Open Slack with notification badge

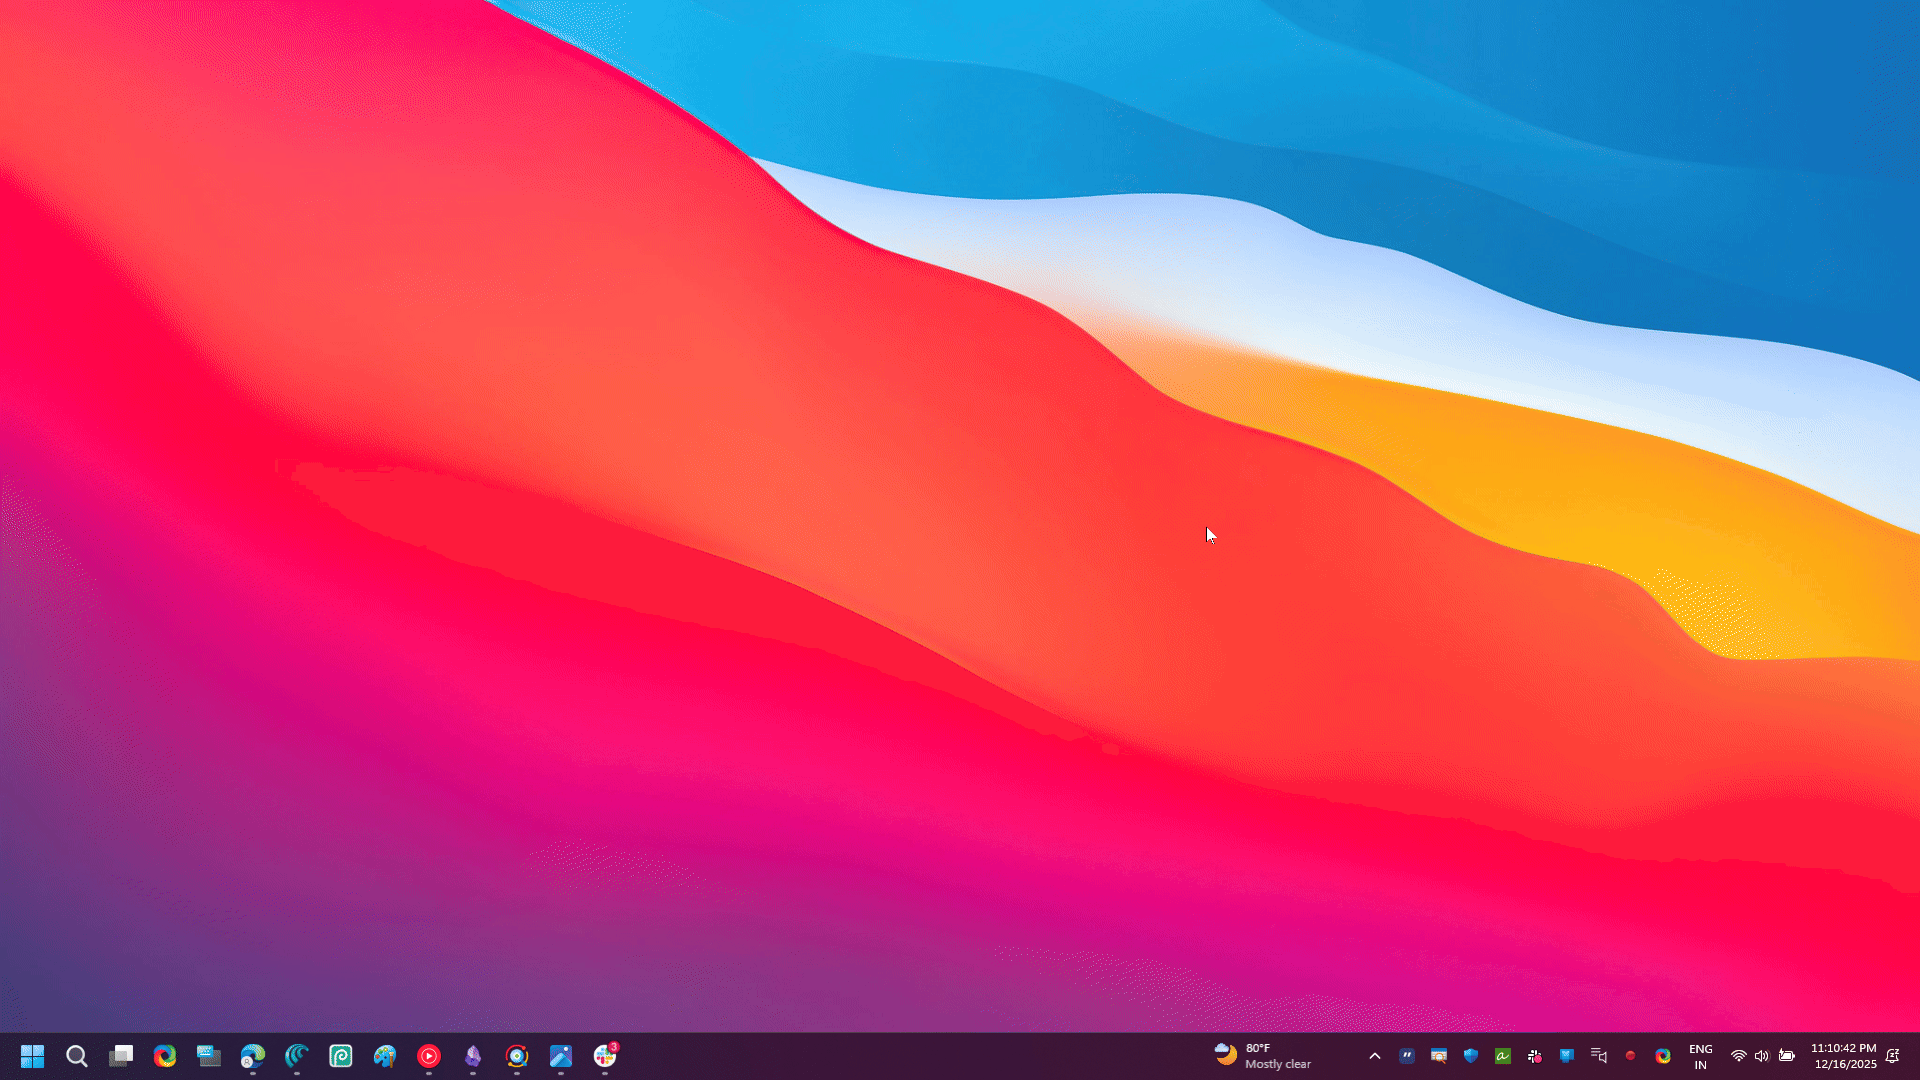tap(605, 1056)
